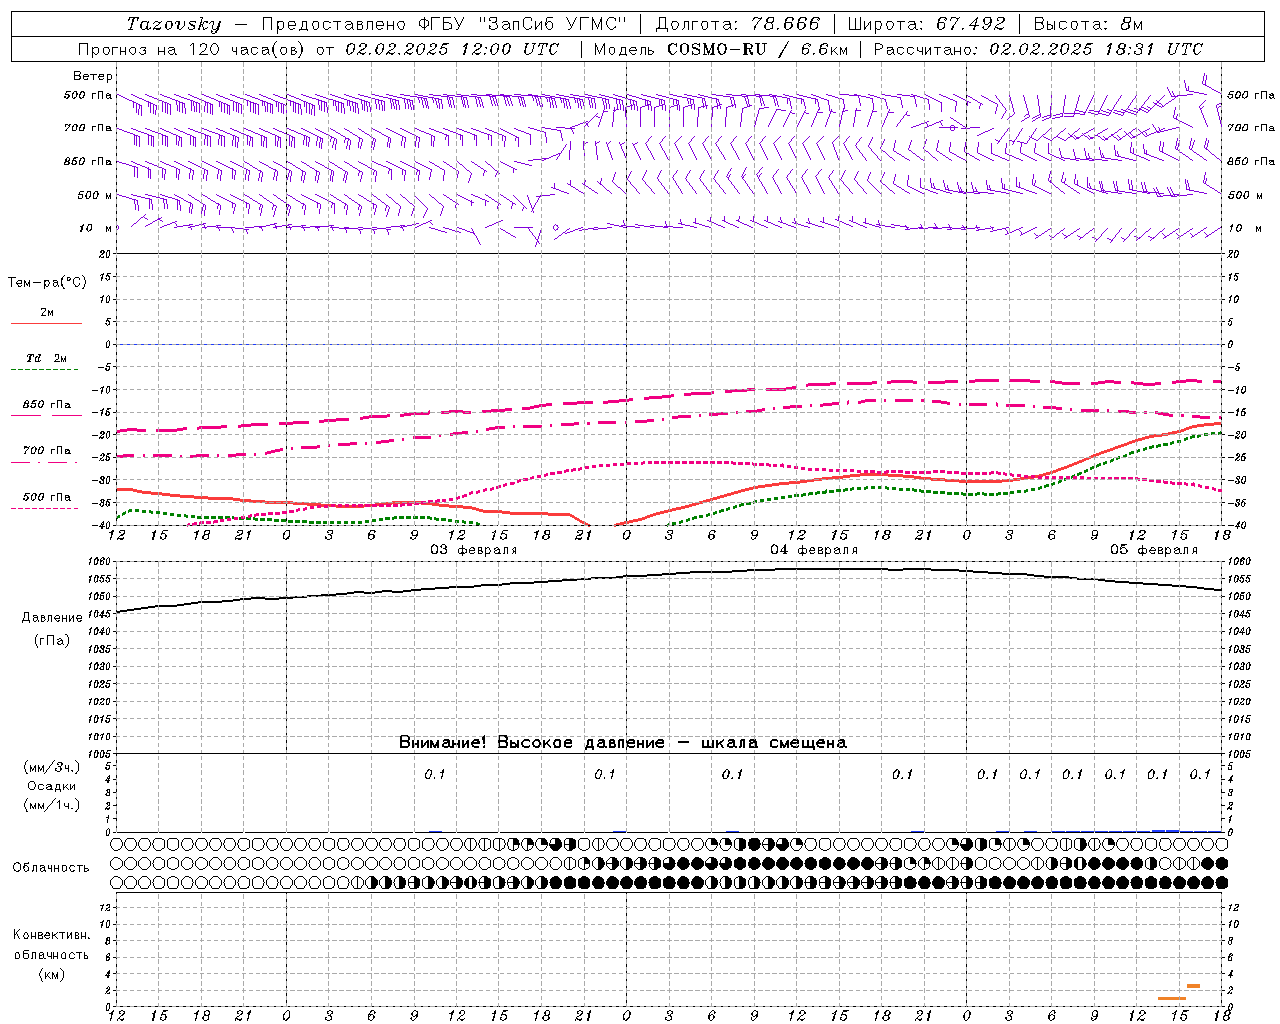This screenshot has width=1280, height=1024.
Task: Click the "(км)" unit label for convective clouds
Action: (52, 974)
